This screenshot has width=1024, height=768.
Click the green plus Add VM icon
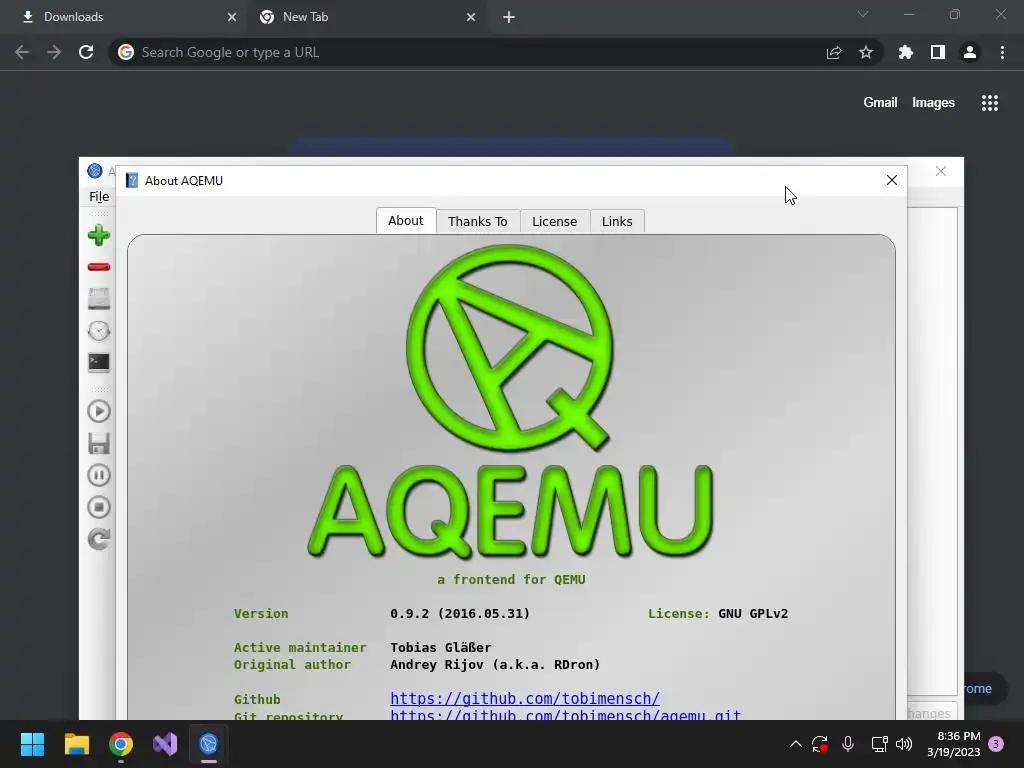pos(99,235)
